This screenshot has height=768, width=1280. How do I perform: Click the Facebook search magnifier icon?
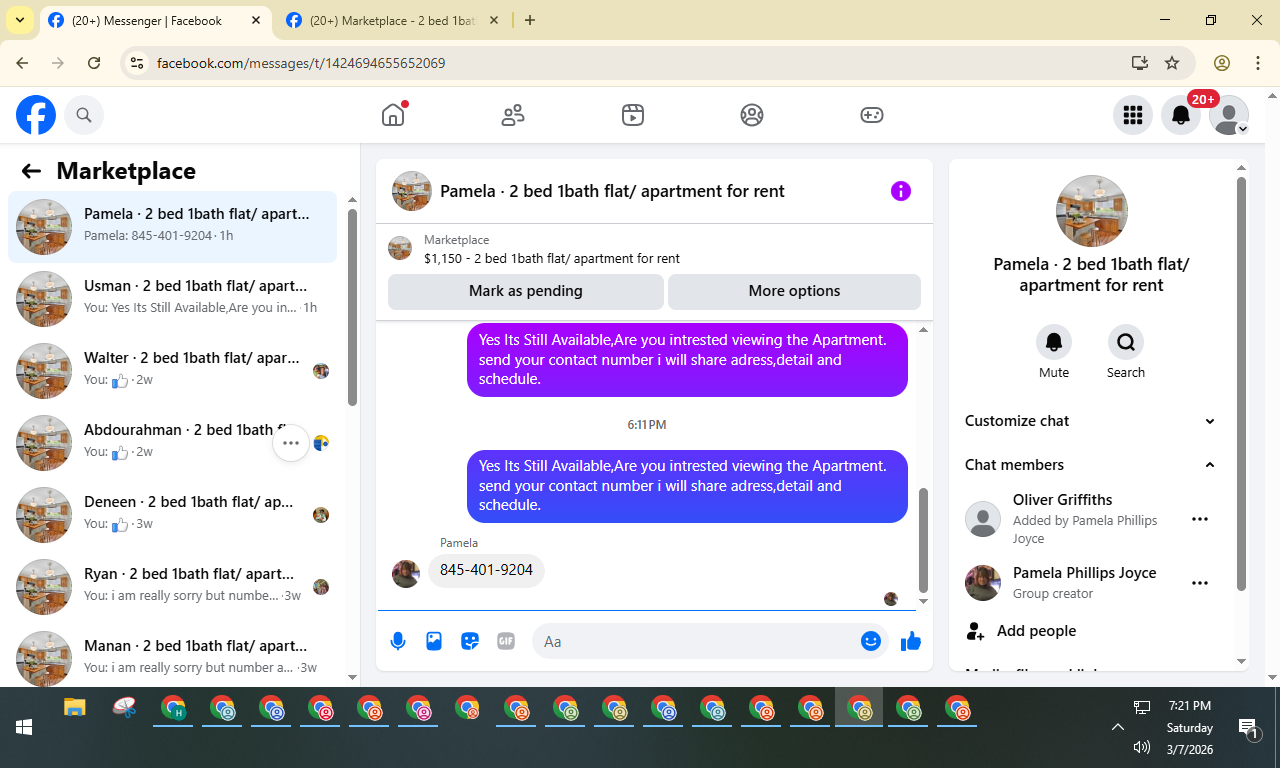[84, 115]
